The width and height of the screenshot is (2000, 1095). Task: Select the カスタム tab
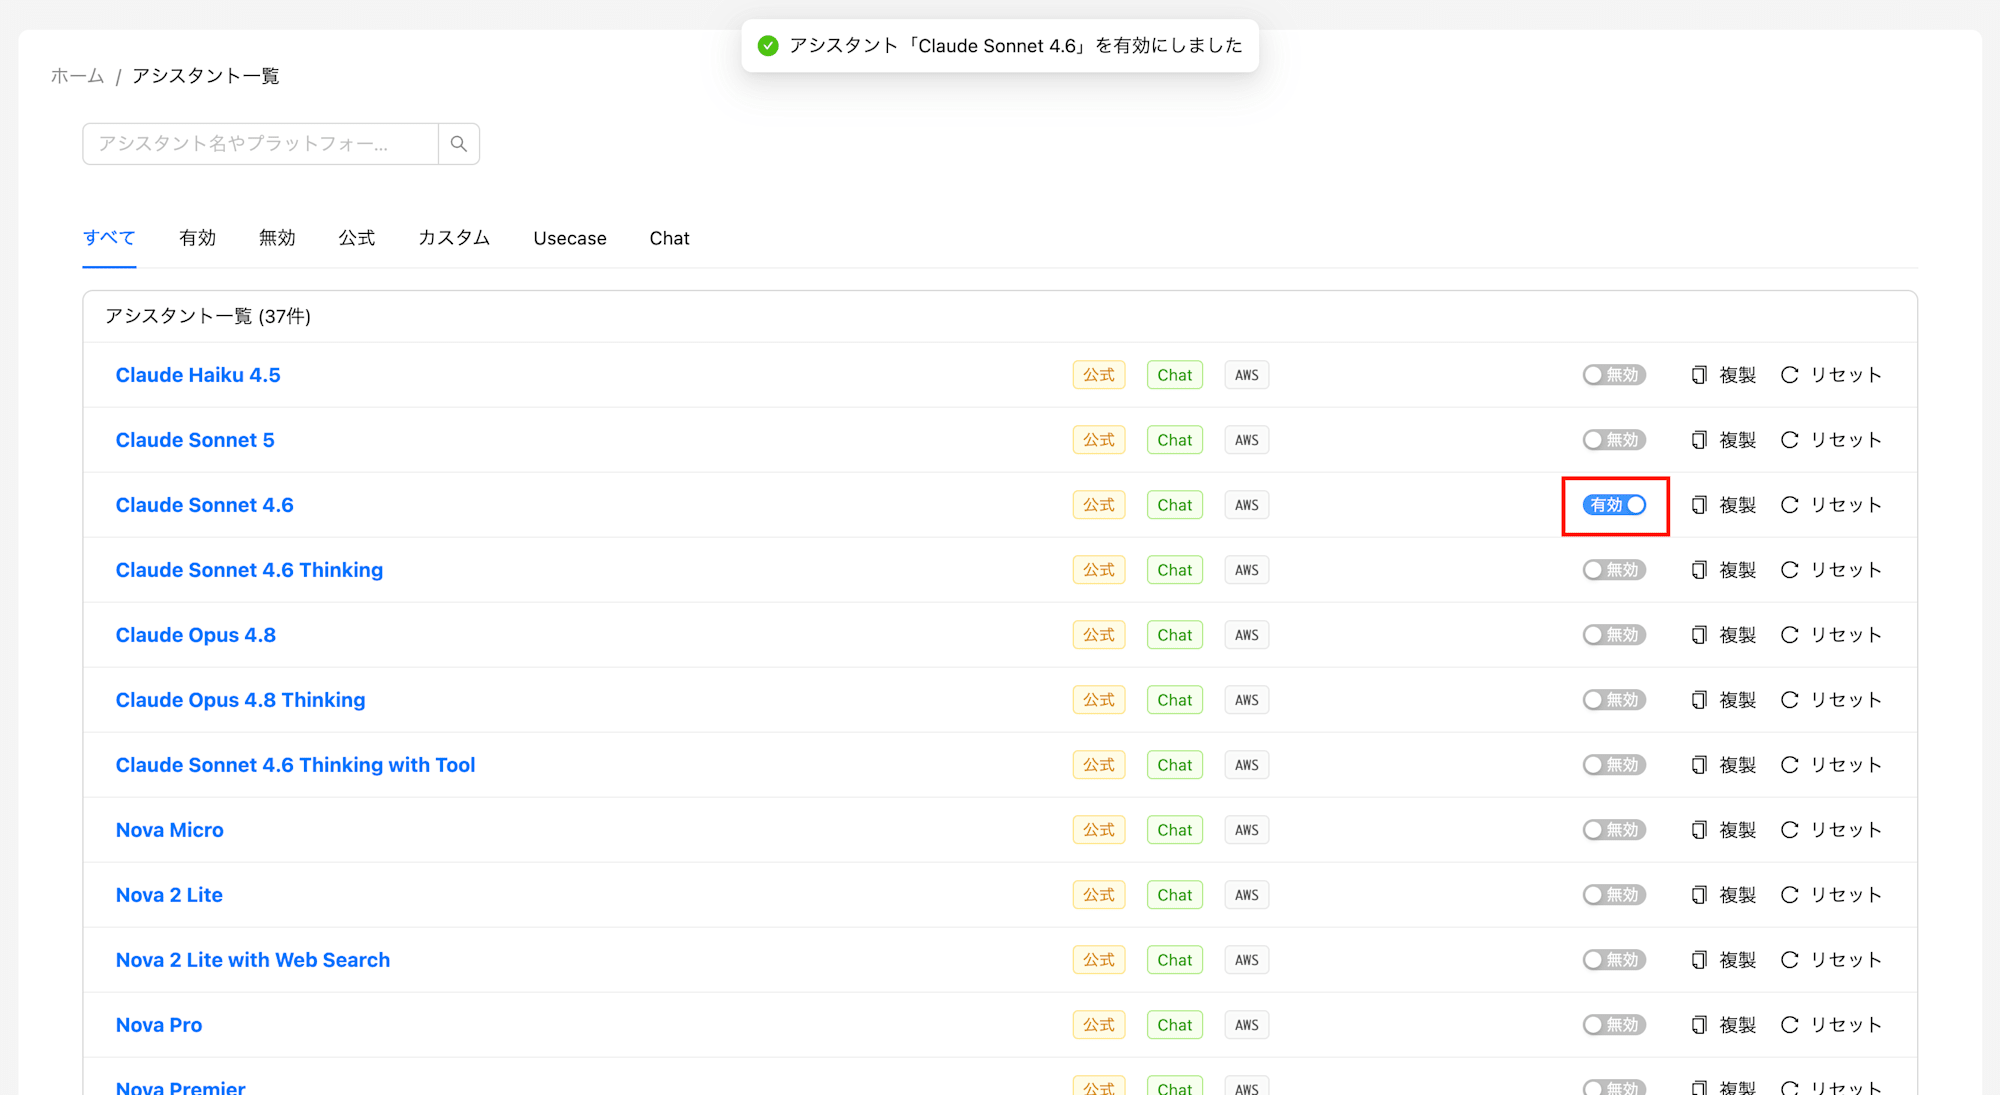454,238
